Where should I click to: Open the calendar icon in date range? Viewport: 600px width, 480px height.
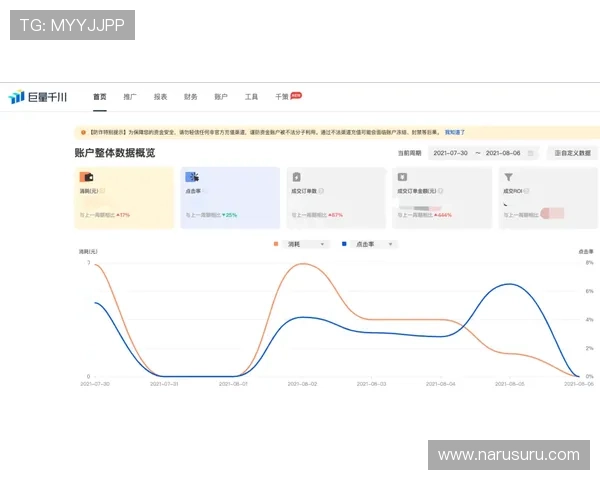pos(530,153)
